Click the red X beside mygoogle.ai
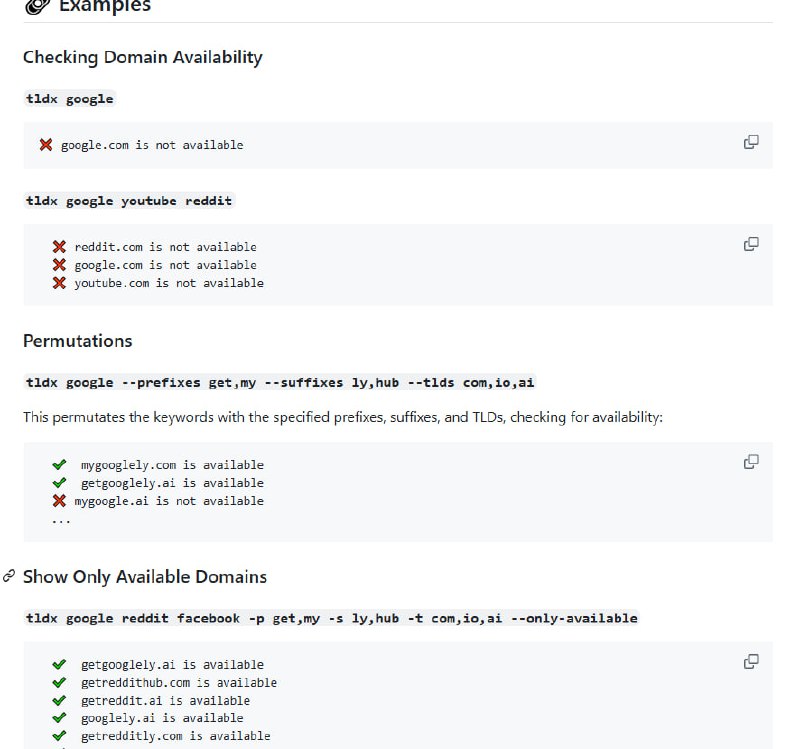800x749 pixels. coord(59,501)
